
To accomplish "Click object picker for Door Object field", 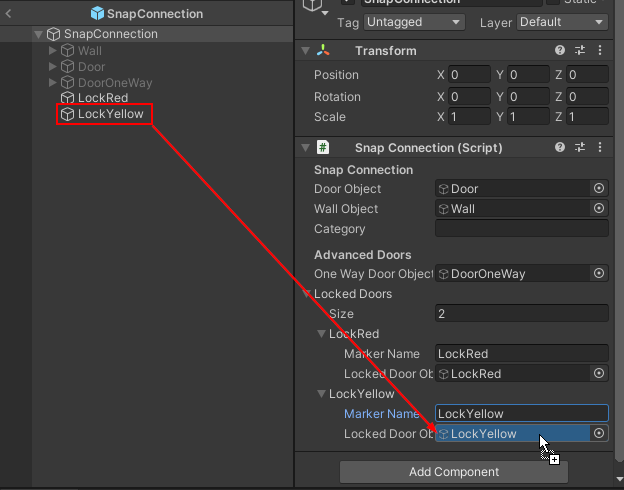I will [599, 189].
